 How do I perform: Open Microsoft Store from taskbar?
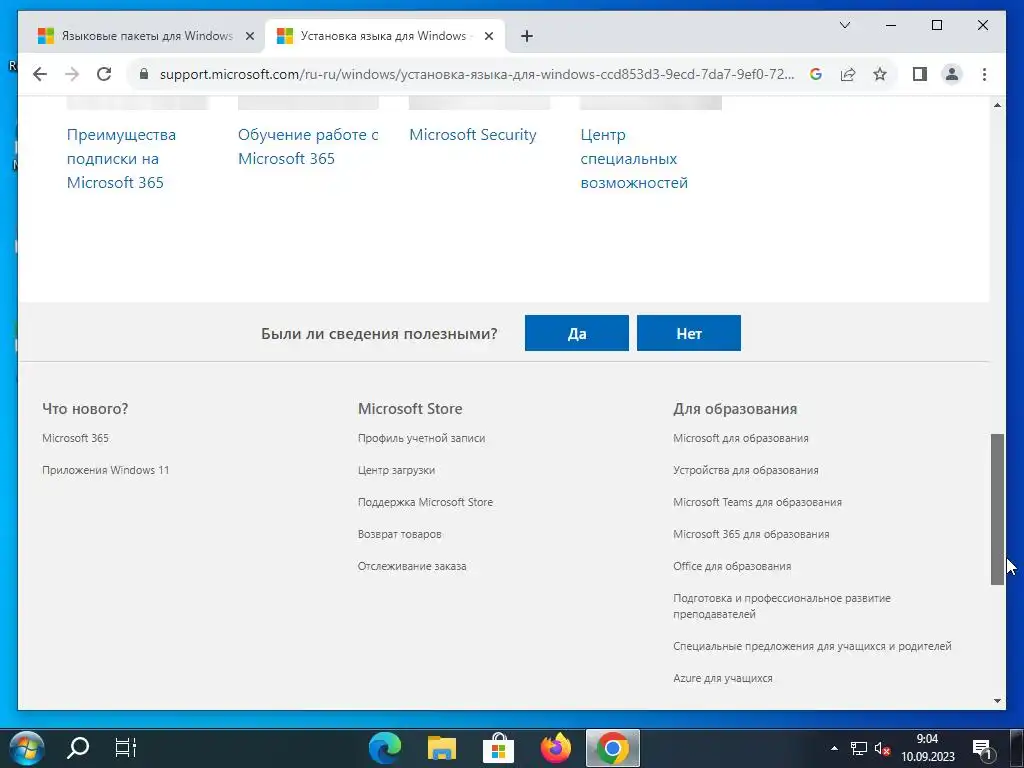point(498,748)
